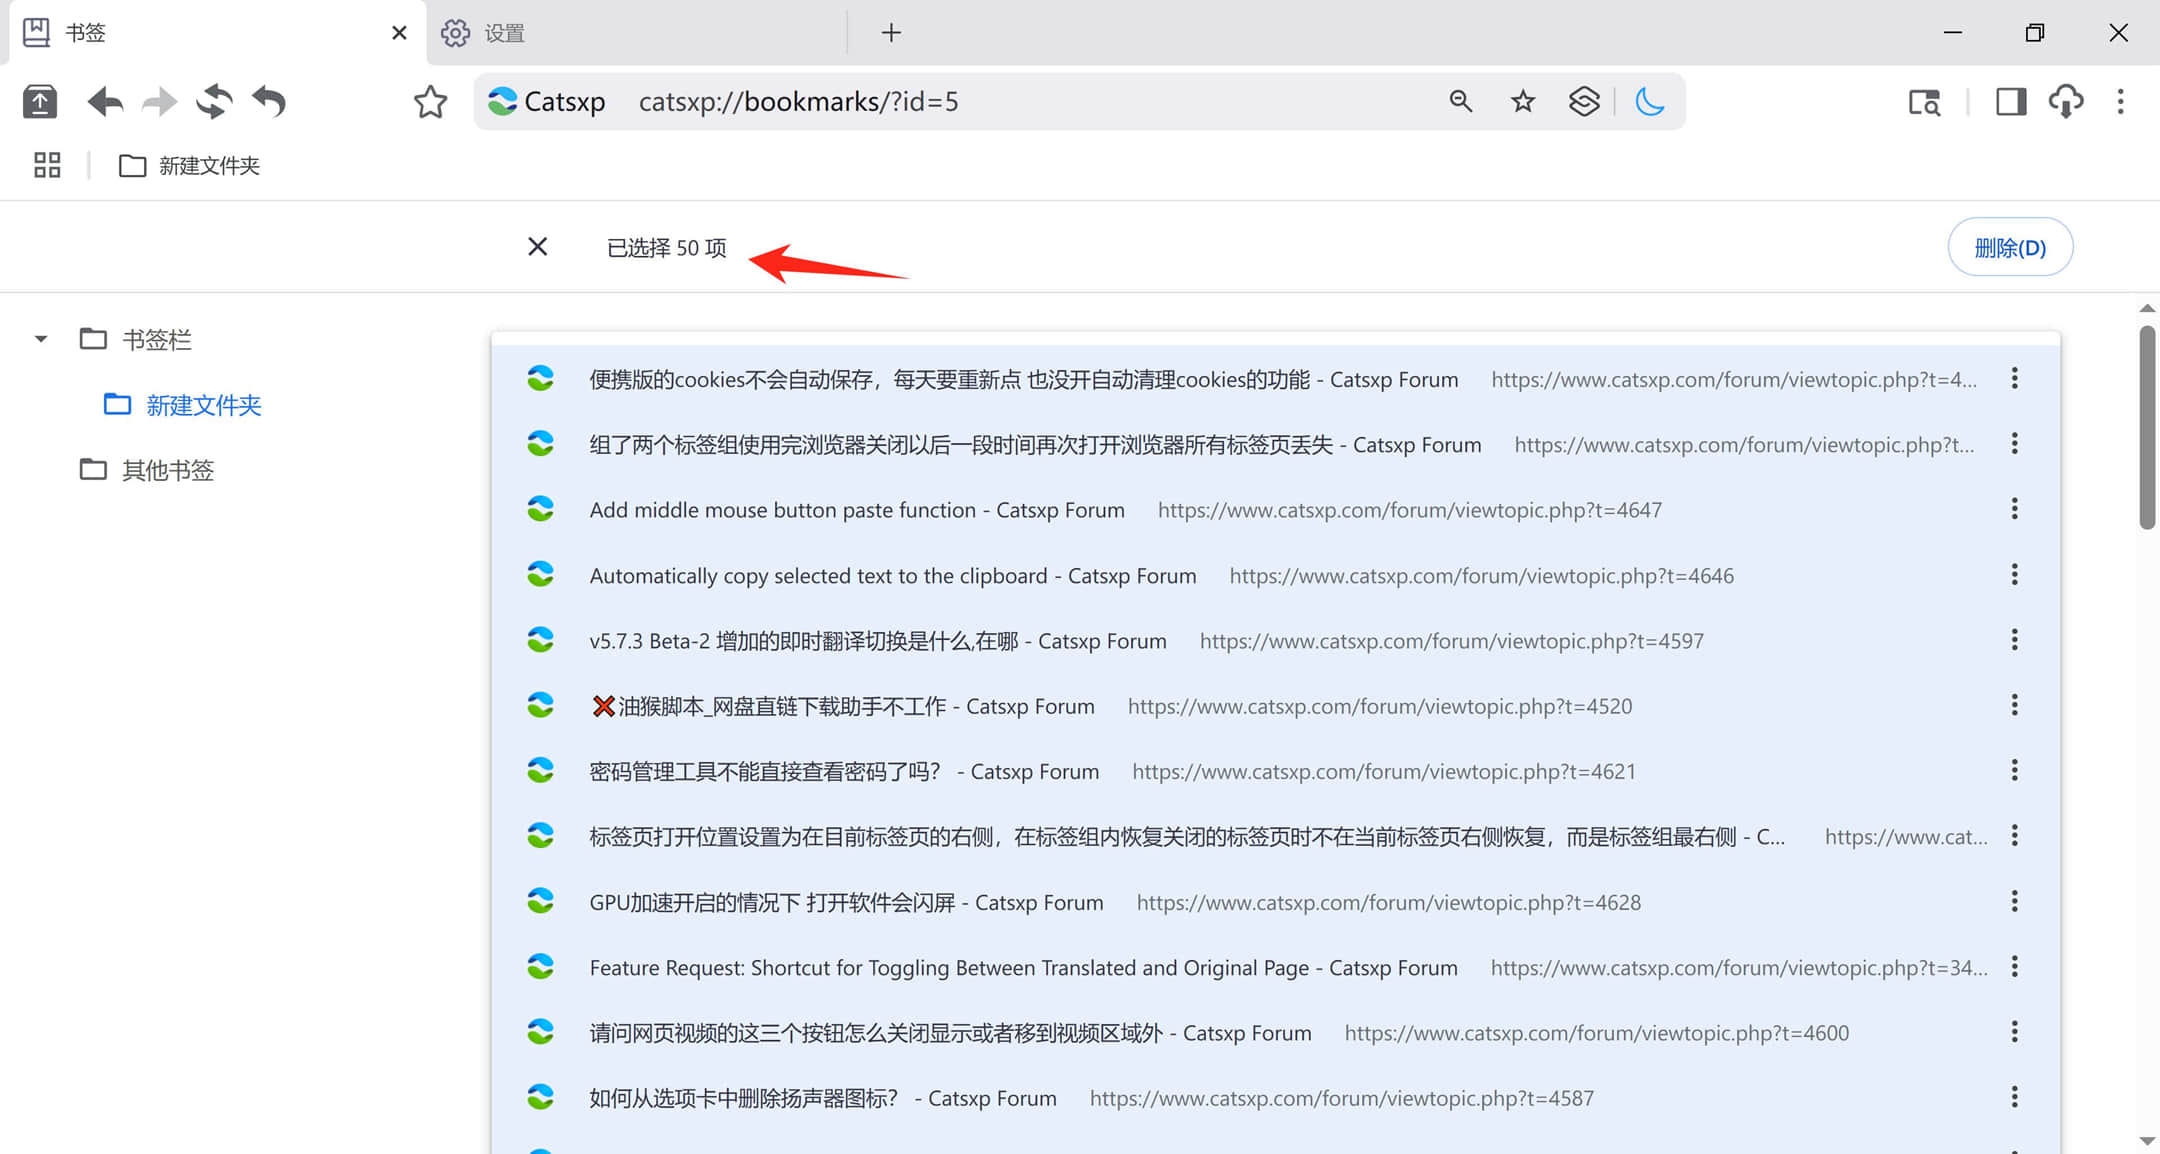Viewport: 2160px width, 1154px height.
Task: Select the 便携版的cookies不会自动保存 bookmark title
Action: click(1023, 379)
